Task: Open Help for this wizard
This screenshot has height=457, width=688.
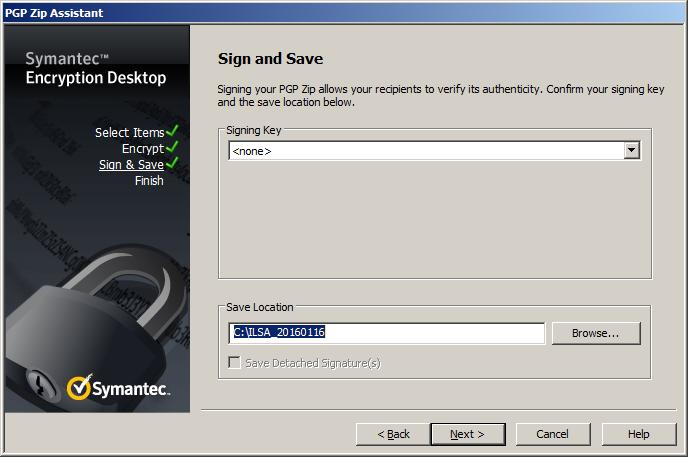Action: click(x=639, y=434)
